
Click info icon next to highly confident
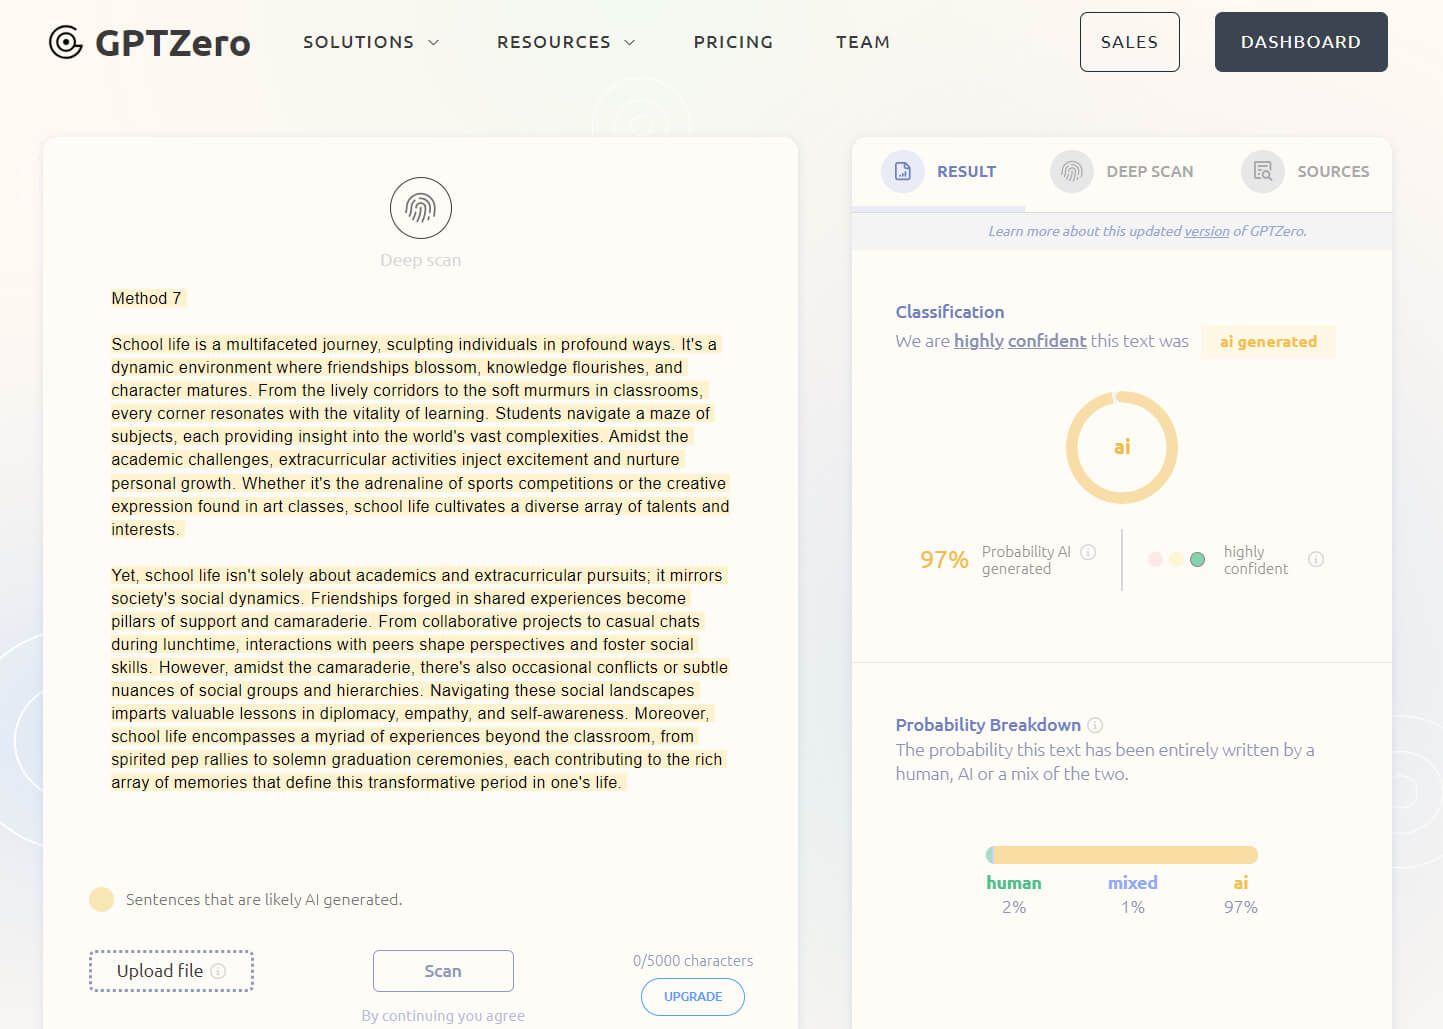pyautogui.click(x=1316, y=559)
